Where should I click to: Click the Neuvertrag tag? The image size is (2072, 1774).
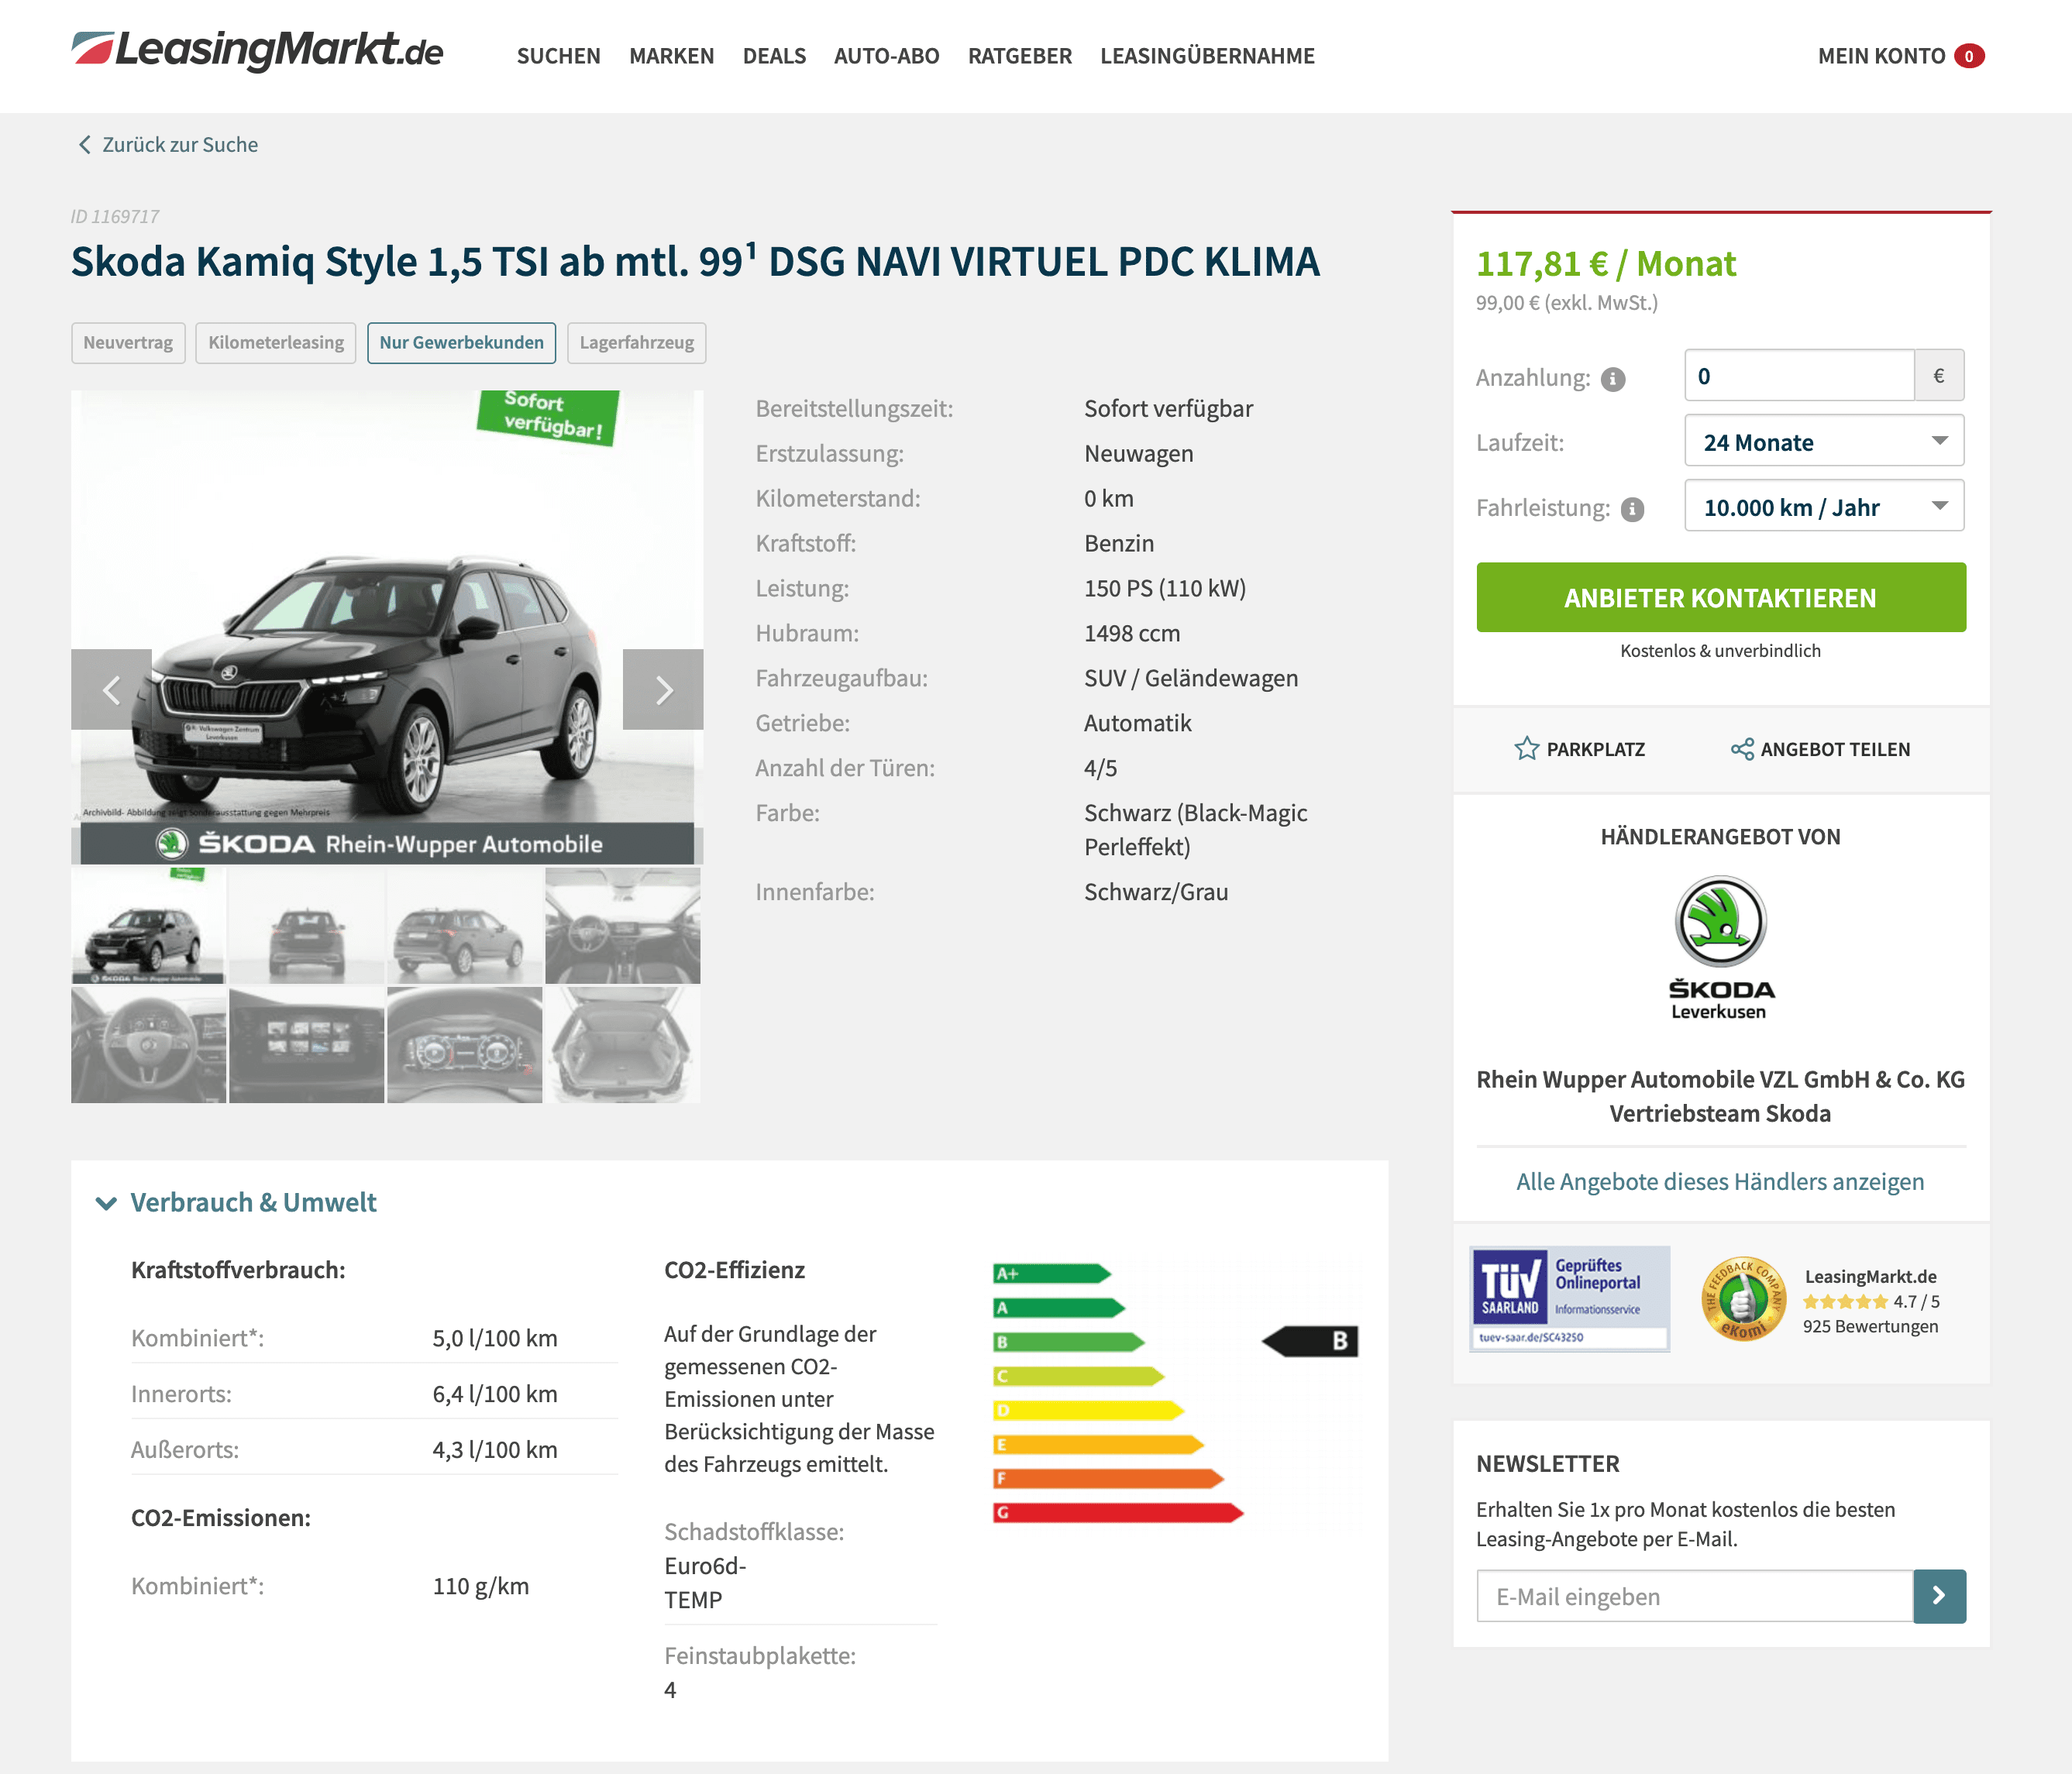click(x=128, y=343)
